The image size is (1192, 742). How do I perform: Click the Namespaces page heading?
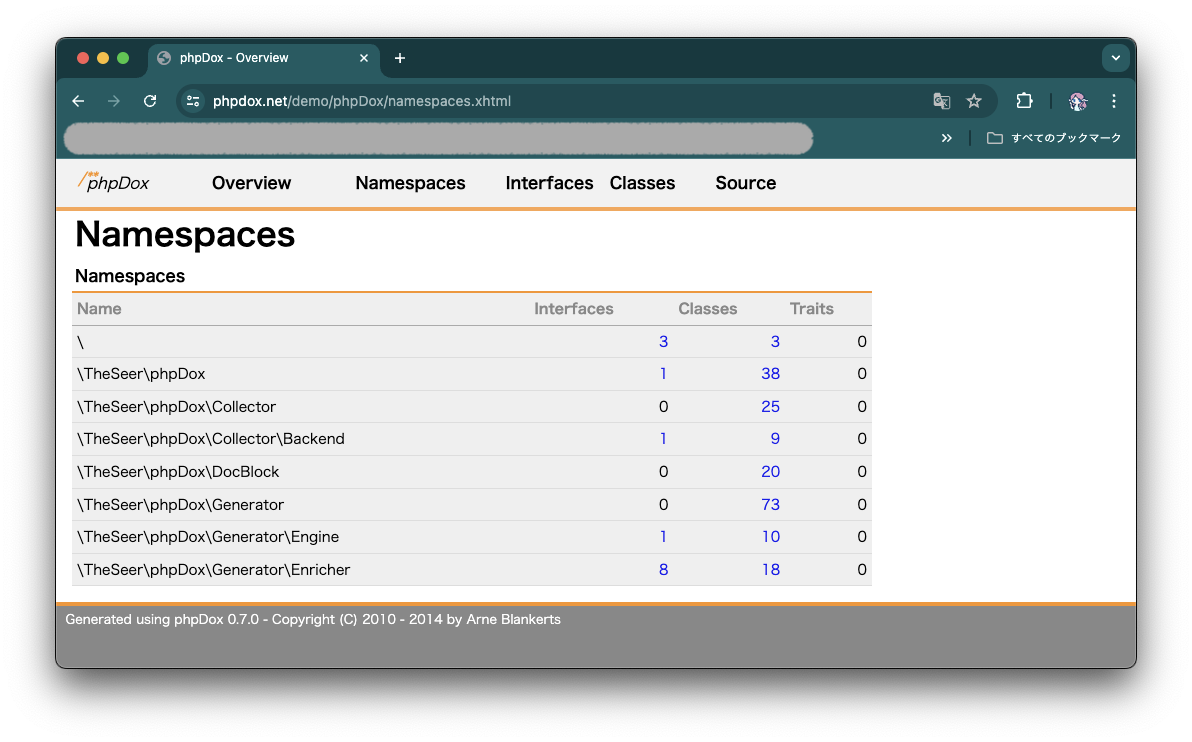185,234
